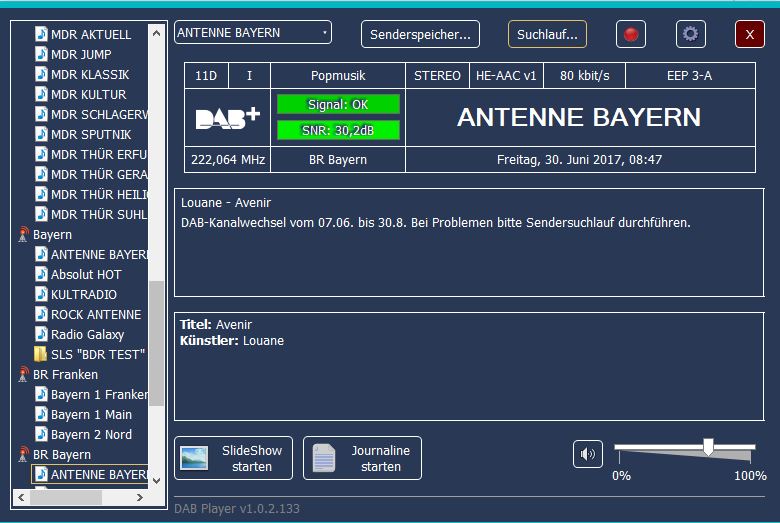Start the Journaline text service
This screenshot has height=523, width=780.
[362, 458]
